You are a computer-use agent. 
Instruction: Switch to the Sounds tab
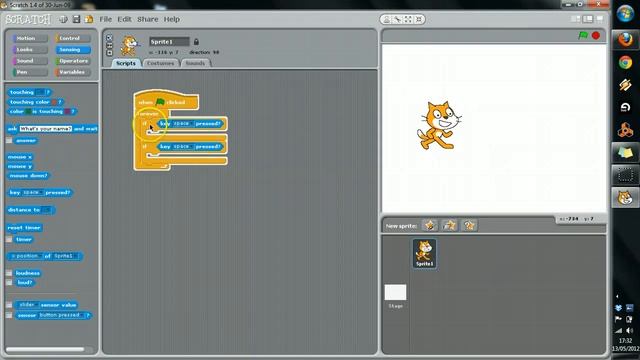[195, 63]
